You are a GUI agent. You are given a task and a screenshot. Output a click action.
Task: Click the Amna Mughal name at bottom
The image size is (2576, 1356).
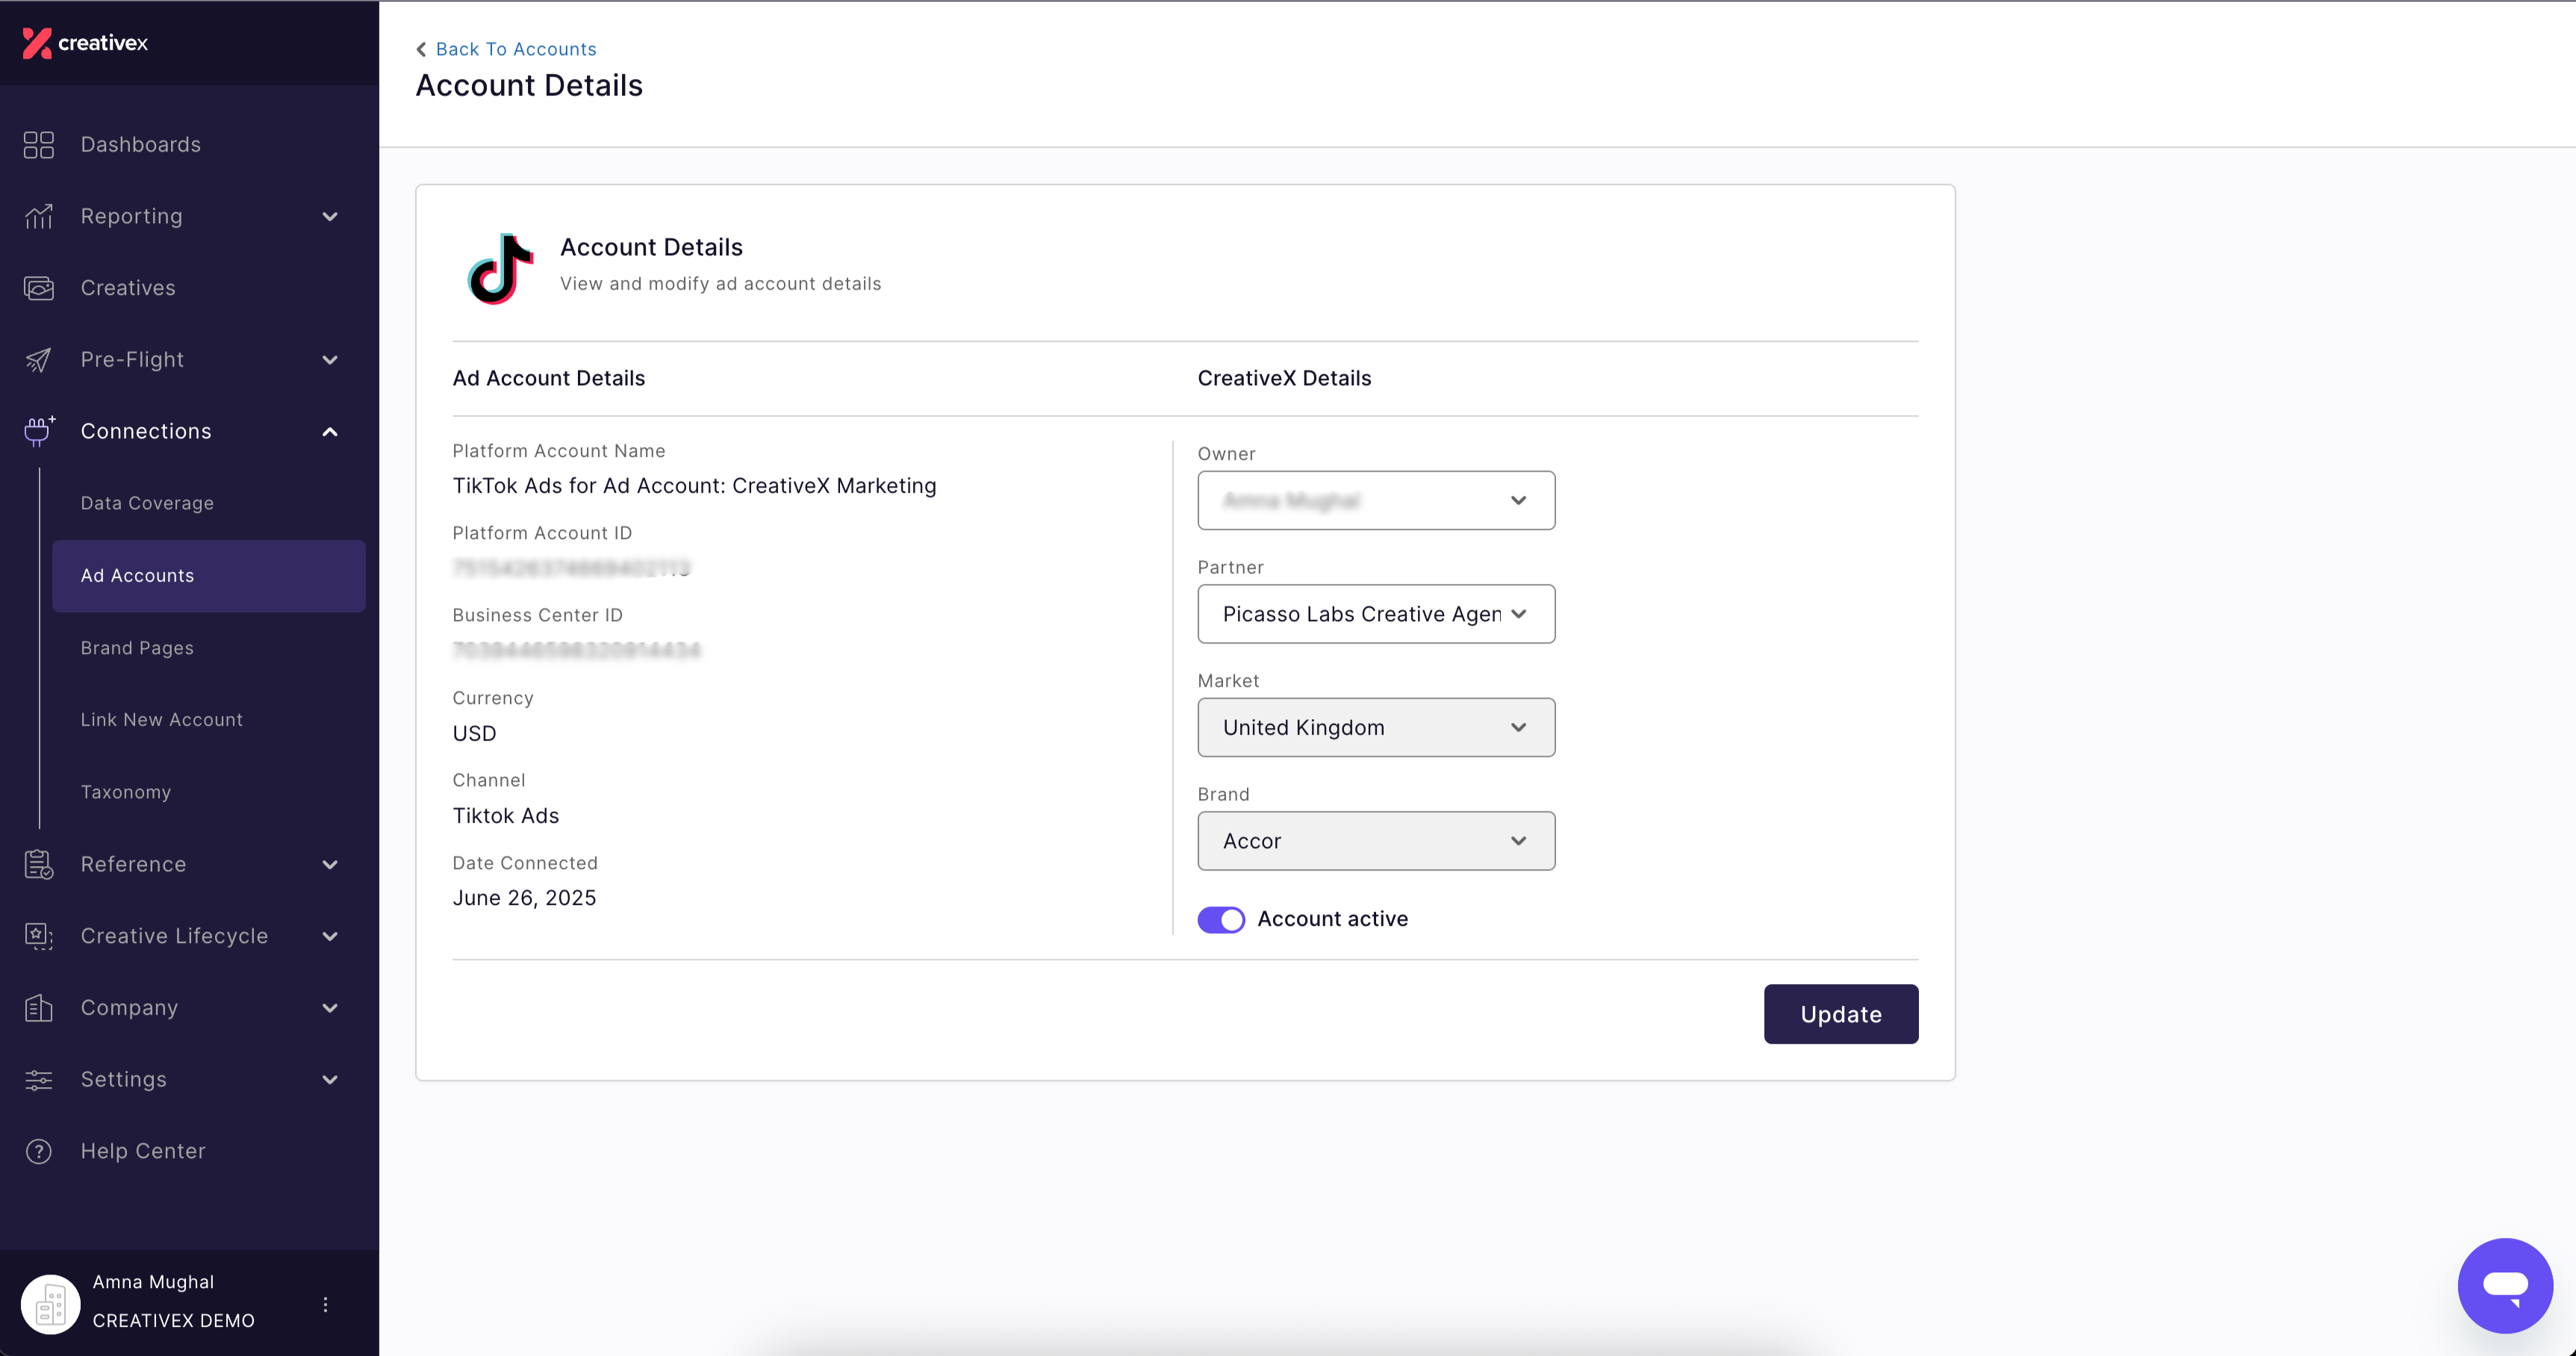click(153, 1282)
